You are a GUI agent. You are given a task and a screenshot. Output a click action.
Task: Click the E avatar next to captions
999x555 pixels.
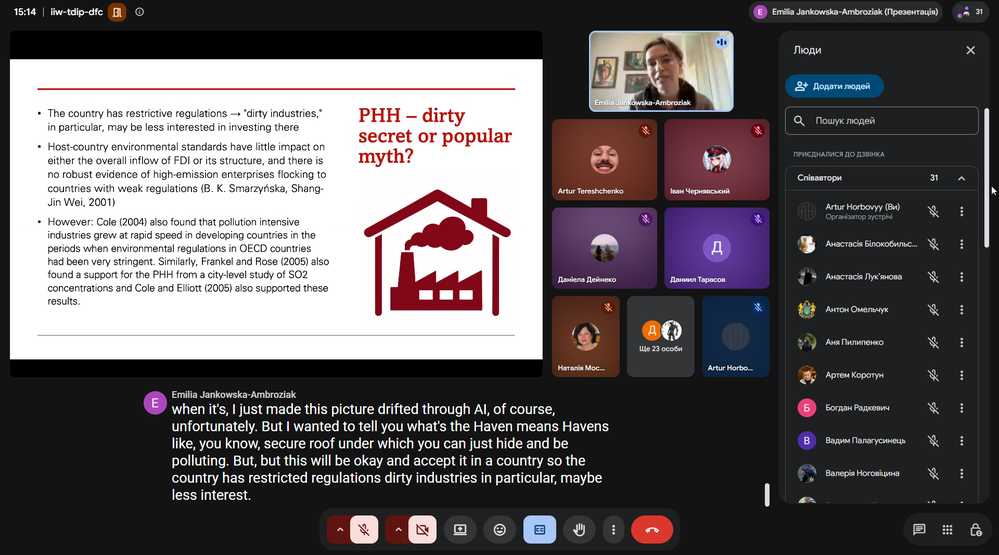click(155, 403)
